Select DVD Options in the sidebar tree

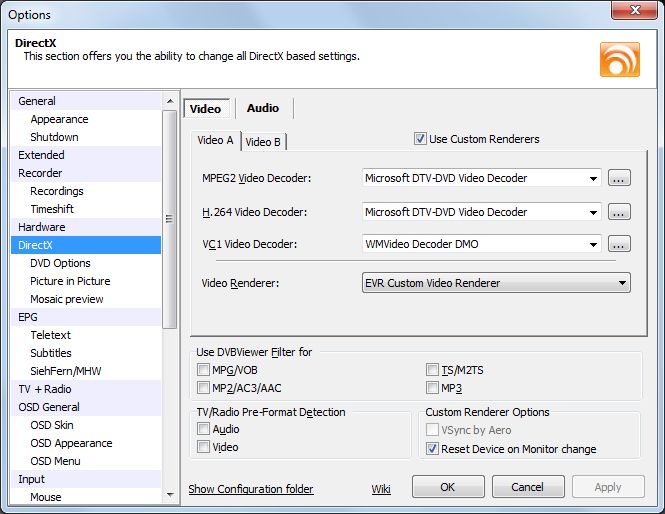60,263
